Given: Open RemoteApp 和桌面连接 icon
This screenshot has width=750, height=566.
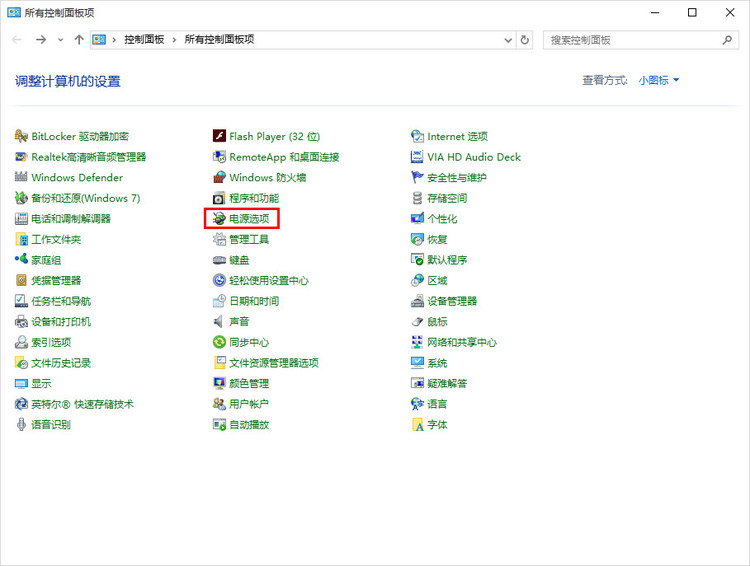Looking at the screenshot, I should [x=219, y=157].
